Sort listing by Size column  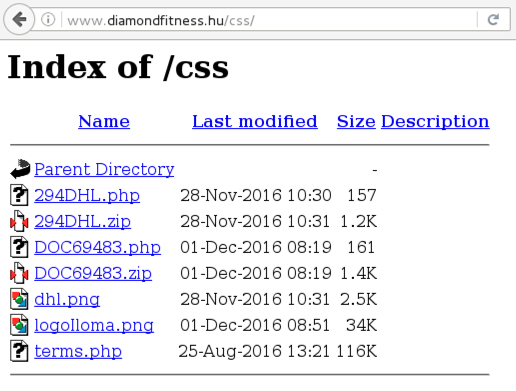click(x=356, y=121)
